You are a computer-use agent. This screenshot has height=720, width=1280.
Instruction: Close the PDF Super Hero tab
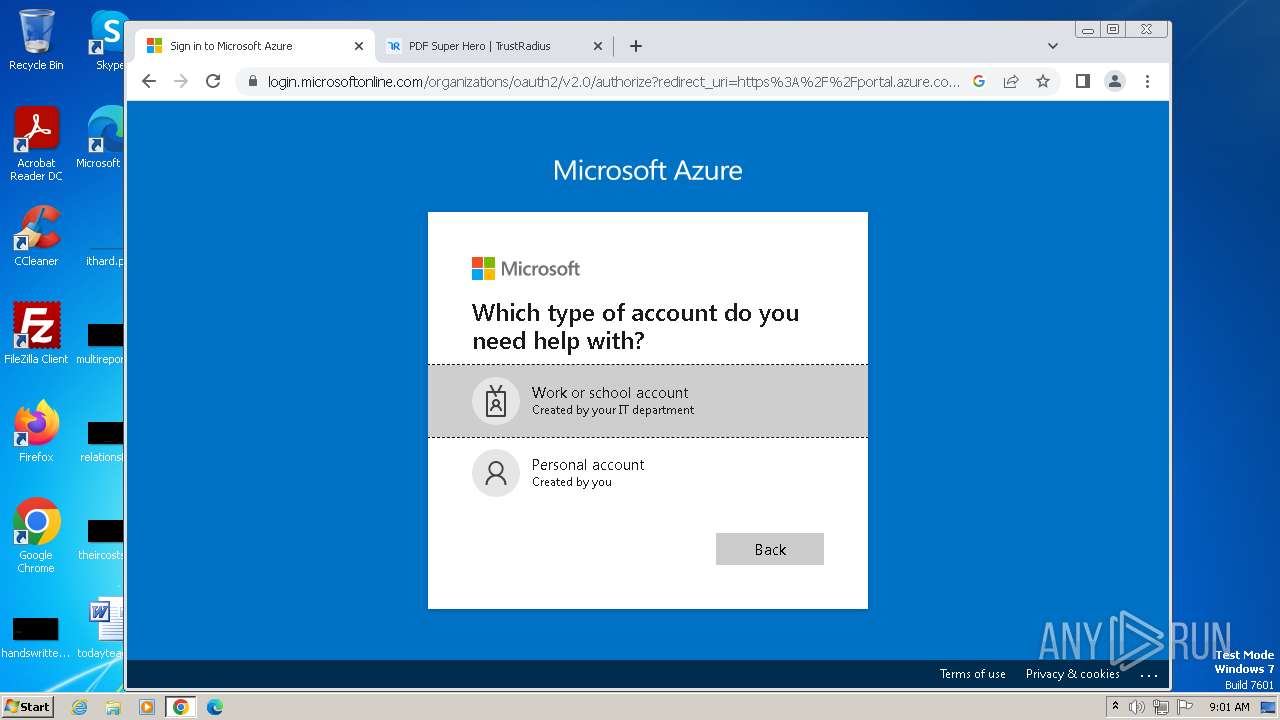tap(598, 46)
